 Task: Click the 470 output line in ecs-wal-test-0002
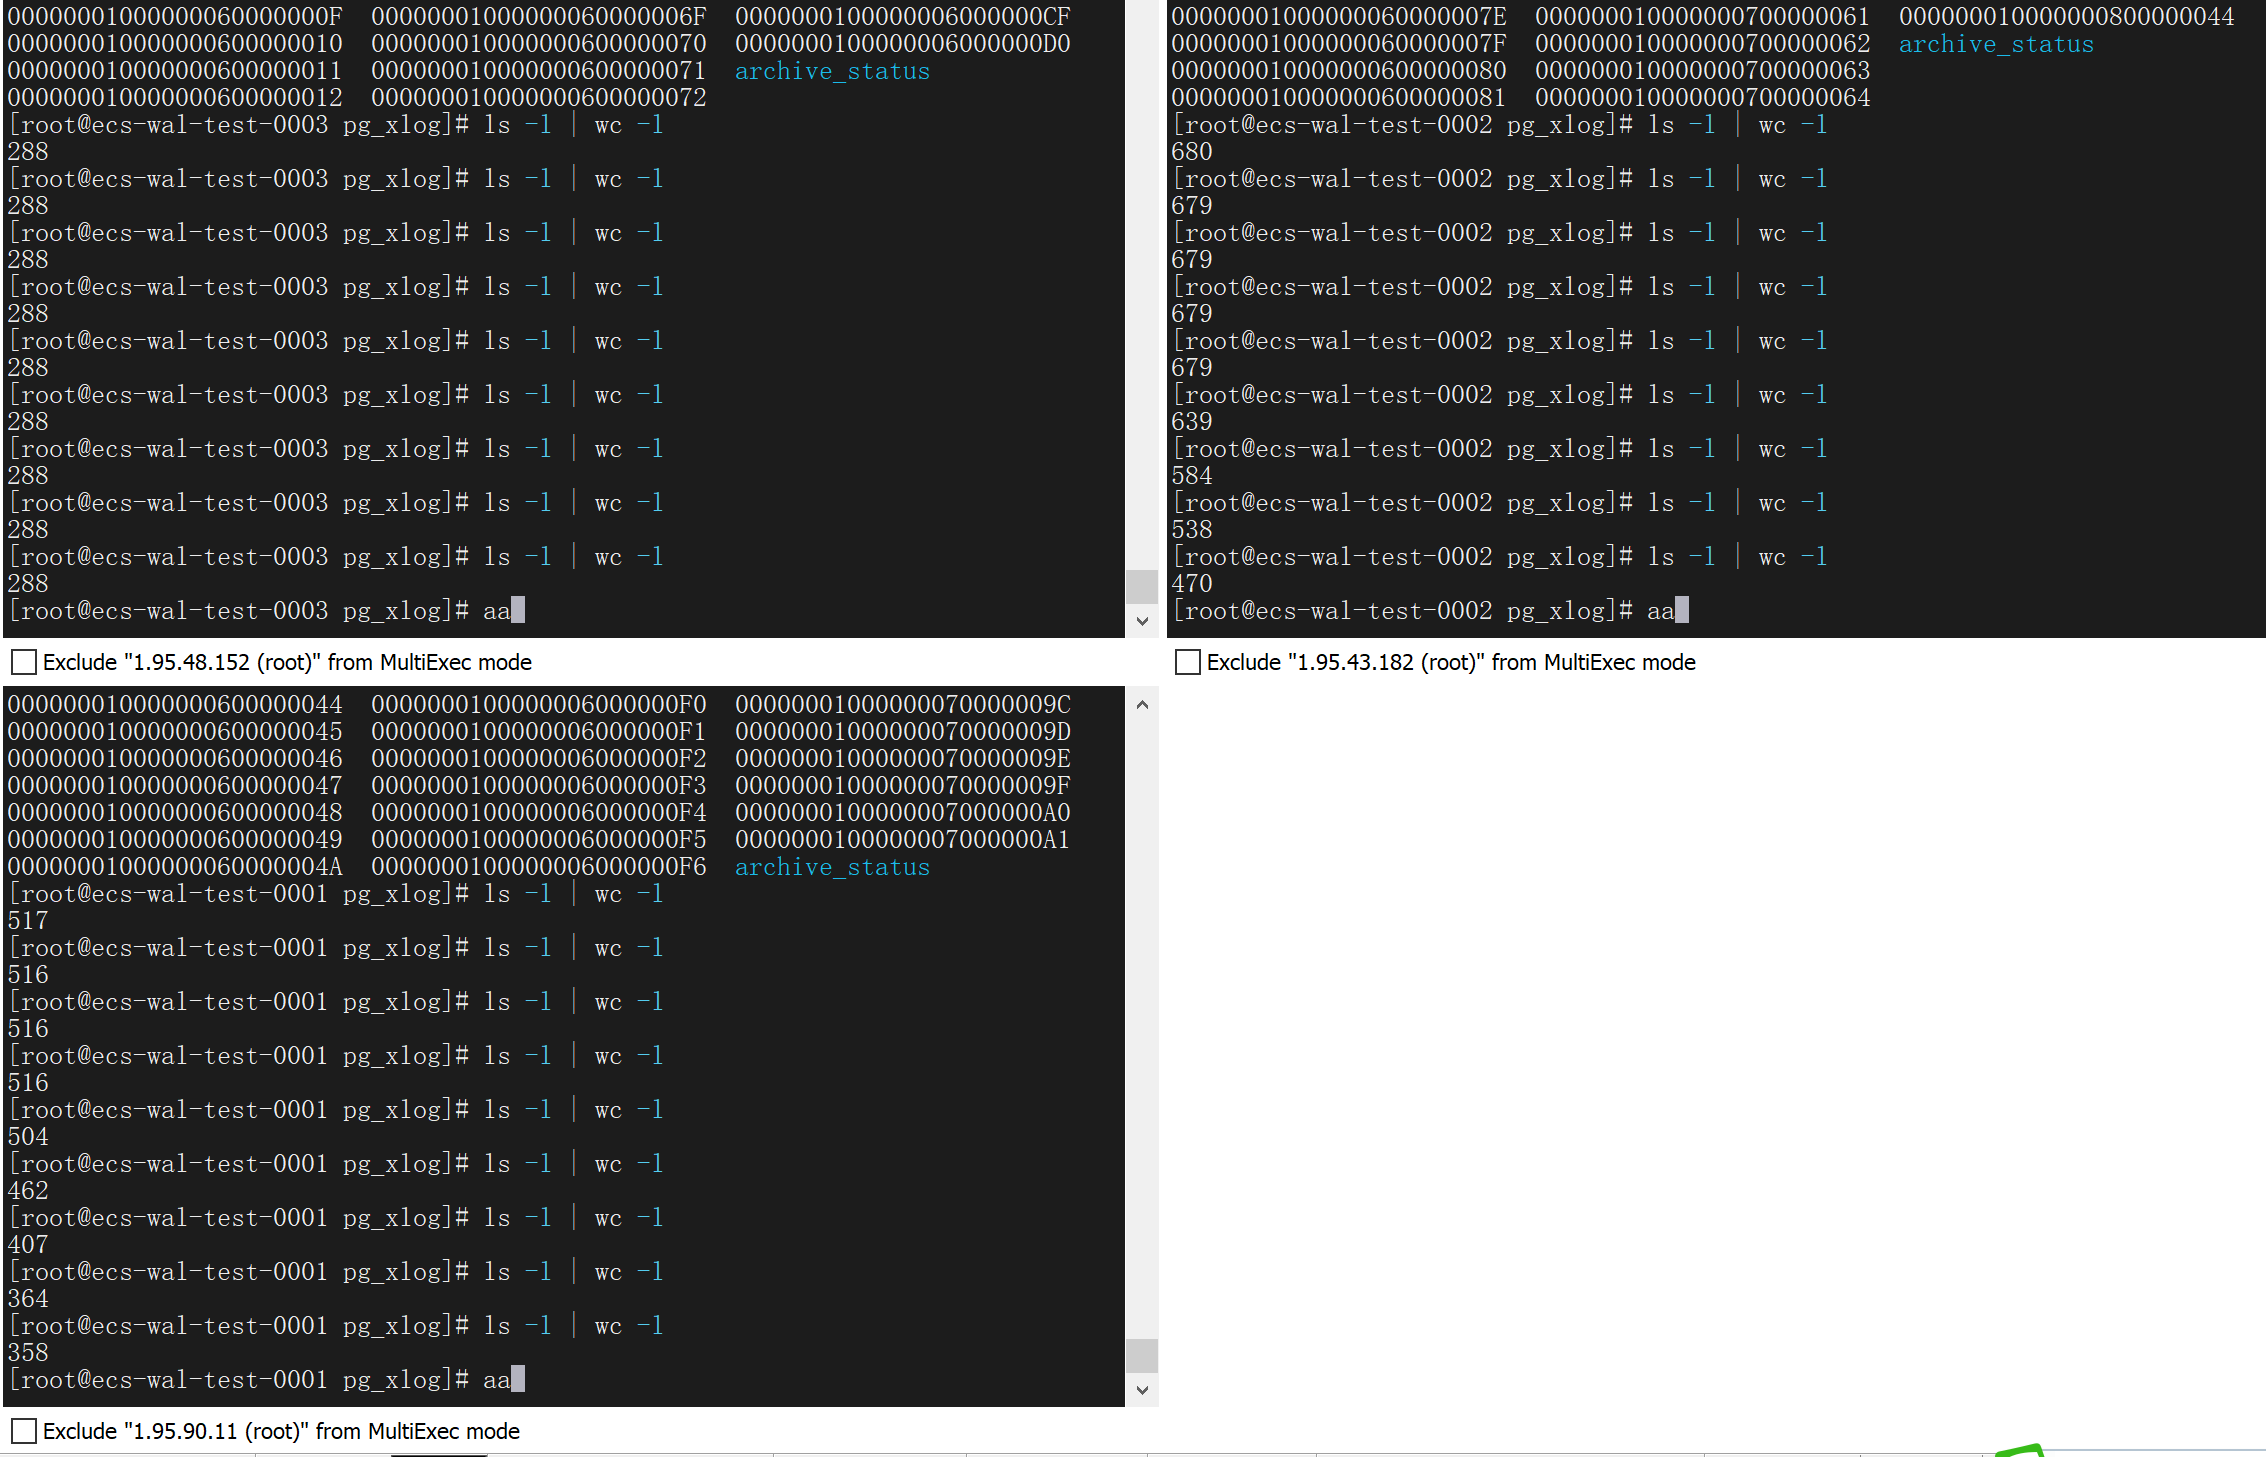(1192, 583)
